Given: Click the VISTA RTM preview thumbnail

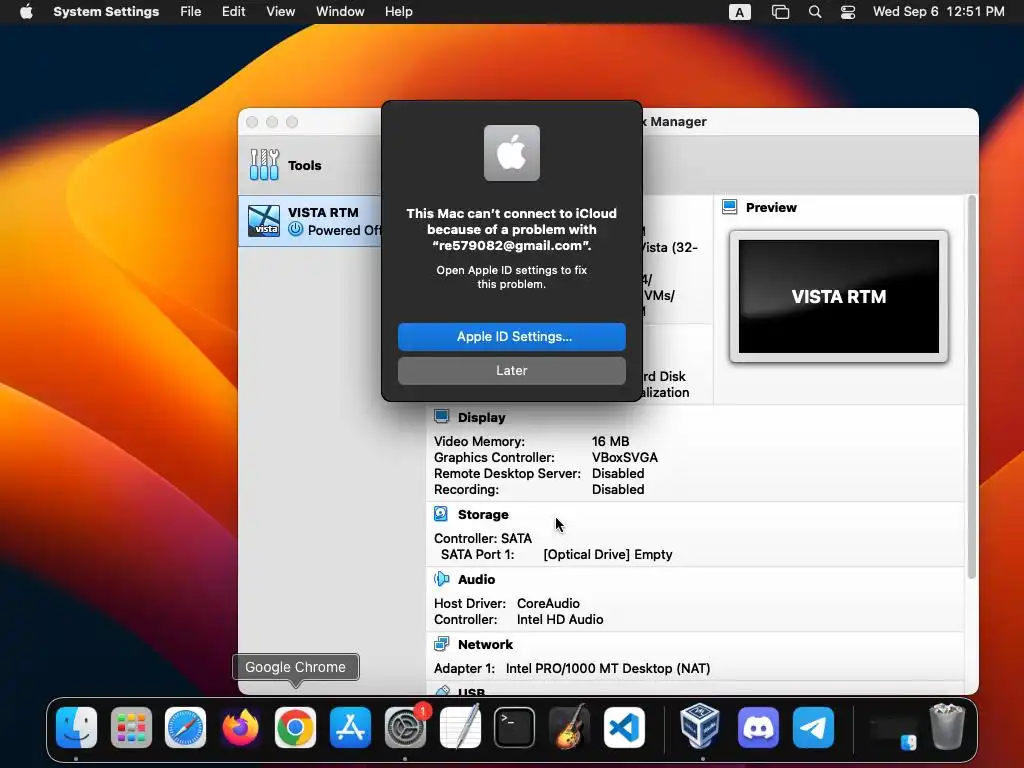Looking at the screenshot, I should [x=839, y=296].
